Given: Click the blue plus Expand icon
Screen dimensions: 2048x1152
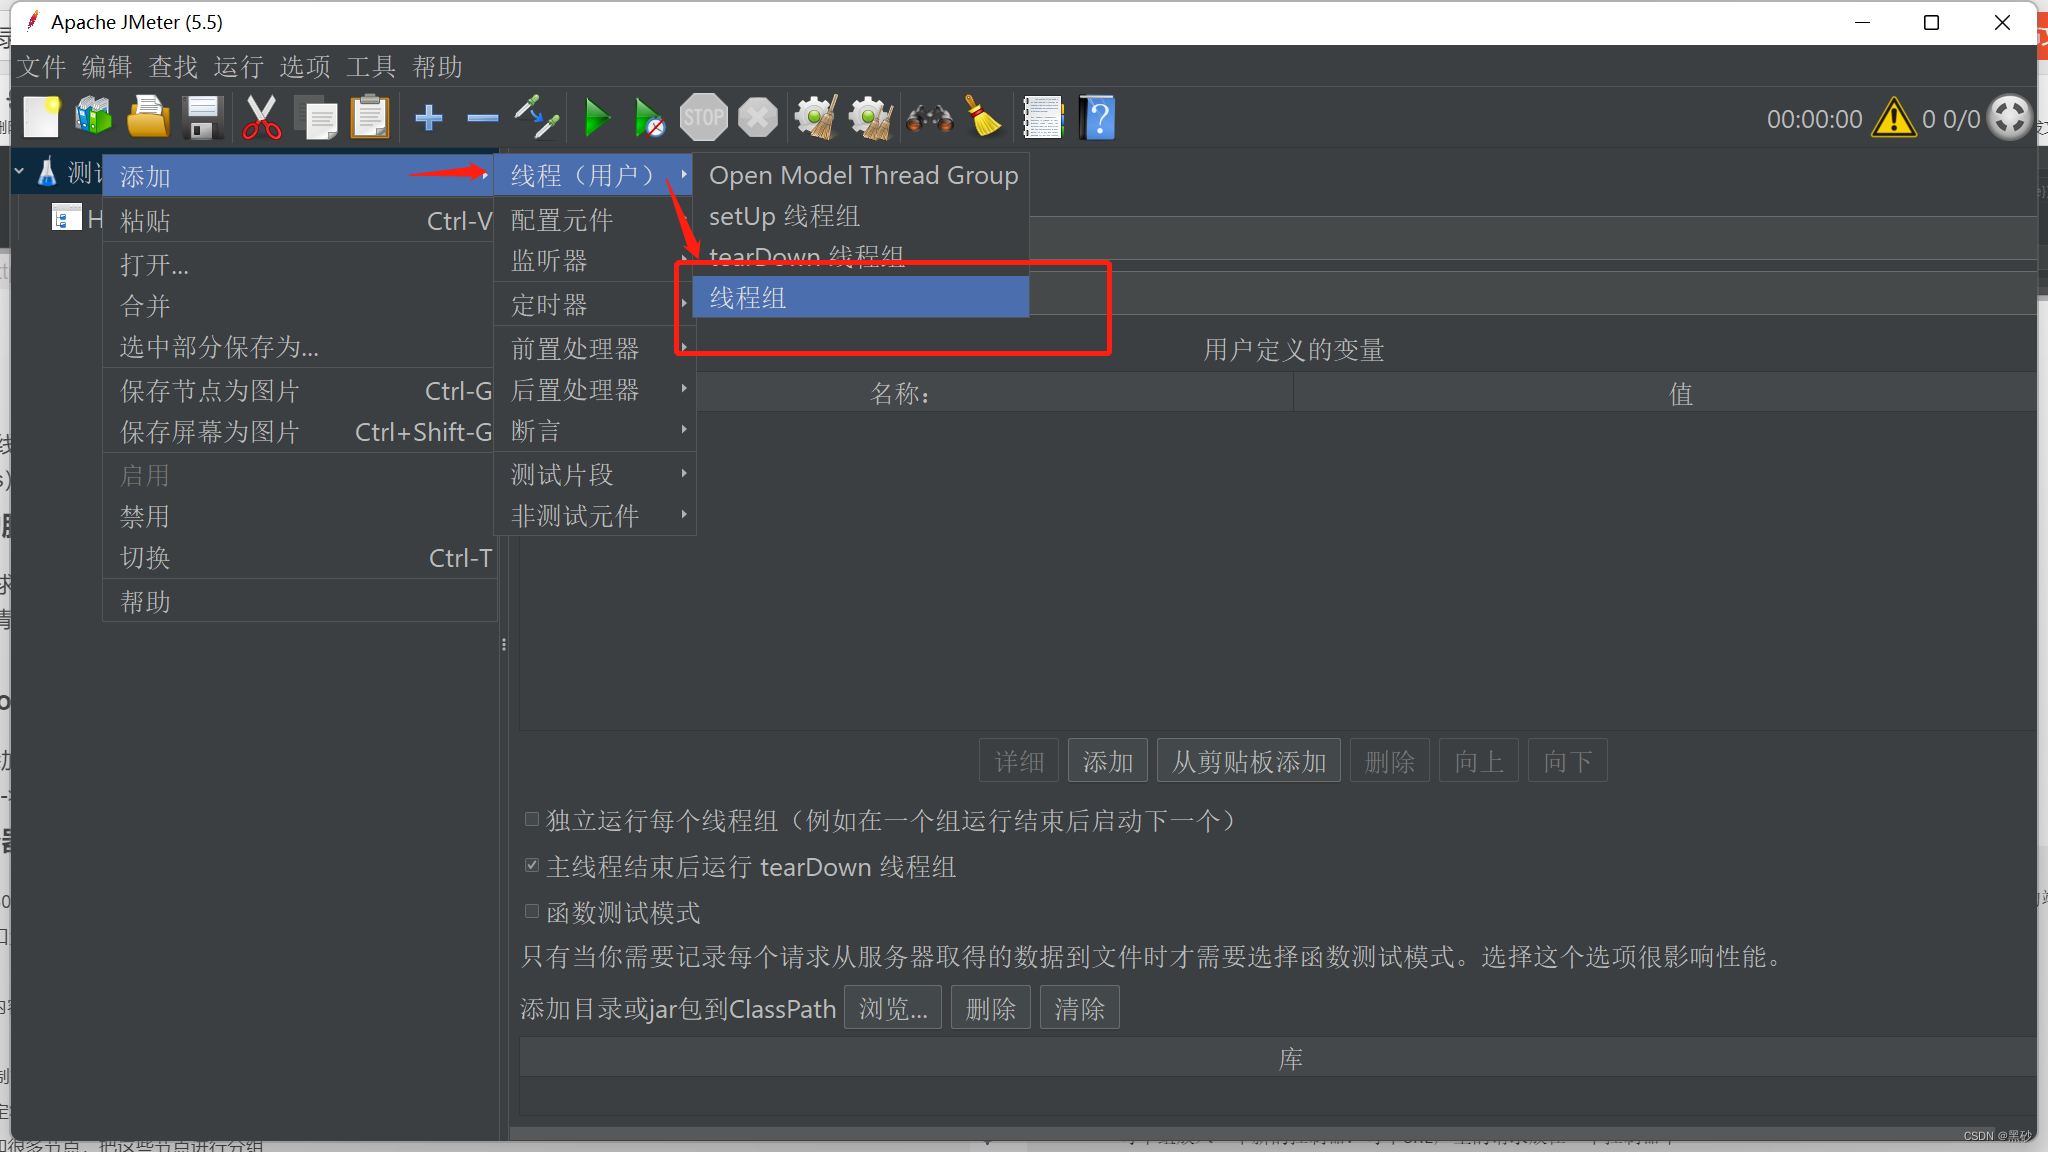Looking at the screenshot, I should tap(429, 118).
